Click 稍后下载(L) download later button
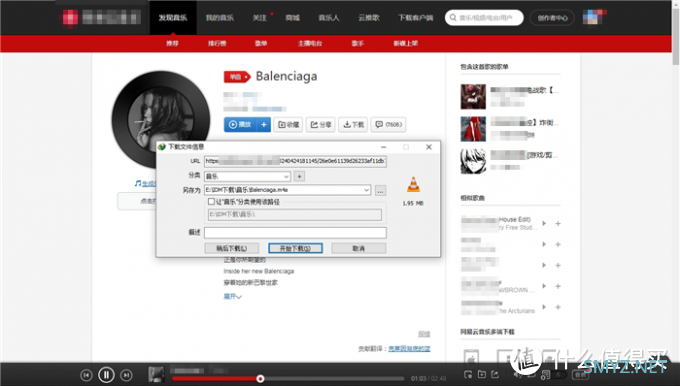Image resolution: width=680 pixels, height=386 pixels. (232, 248)
